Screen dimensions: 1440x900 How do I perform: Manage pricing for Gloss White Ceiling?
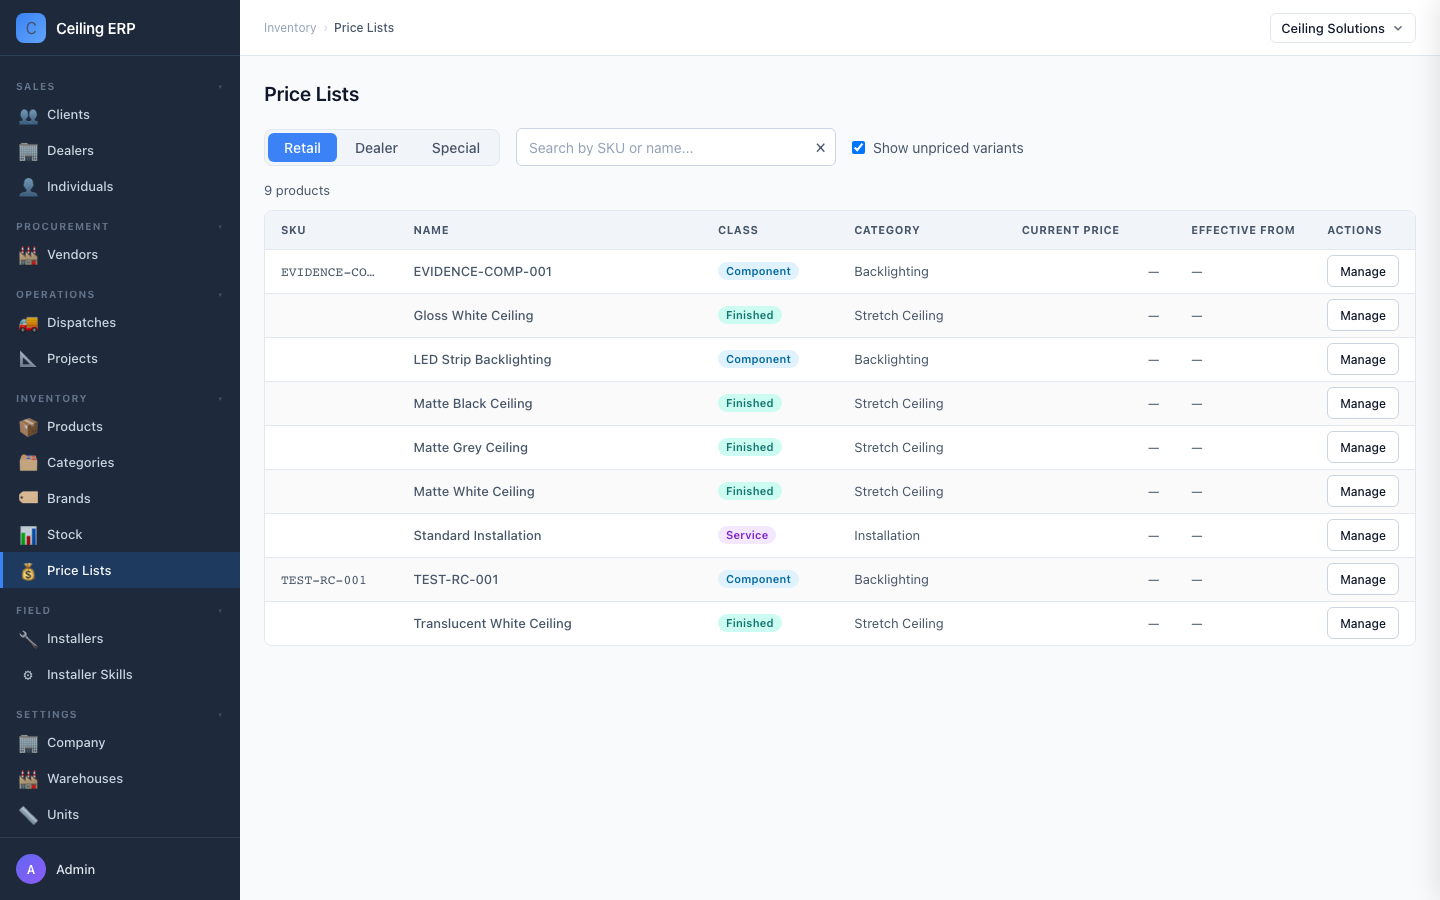[x=1362, y=316]
